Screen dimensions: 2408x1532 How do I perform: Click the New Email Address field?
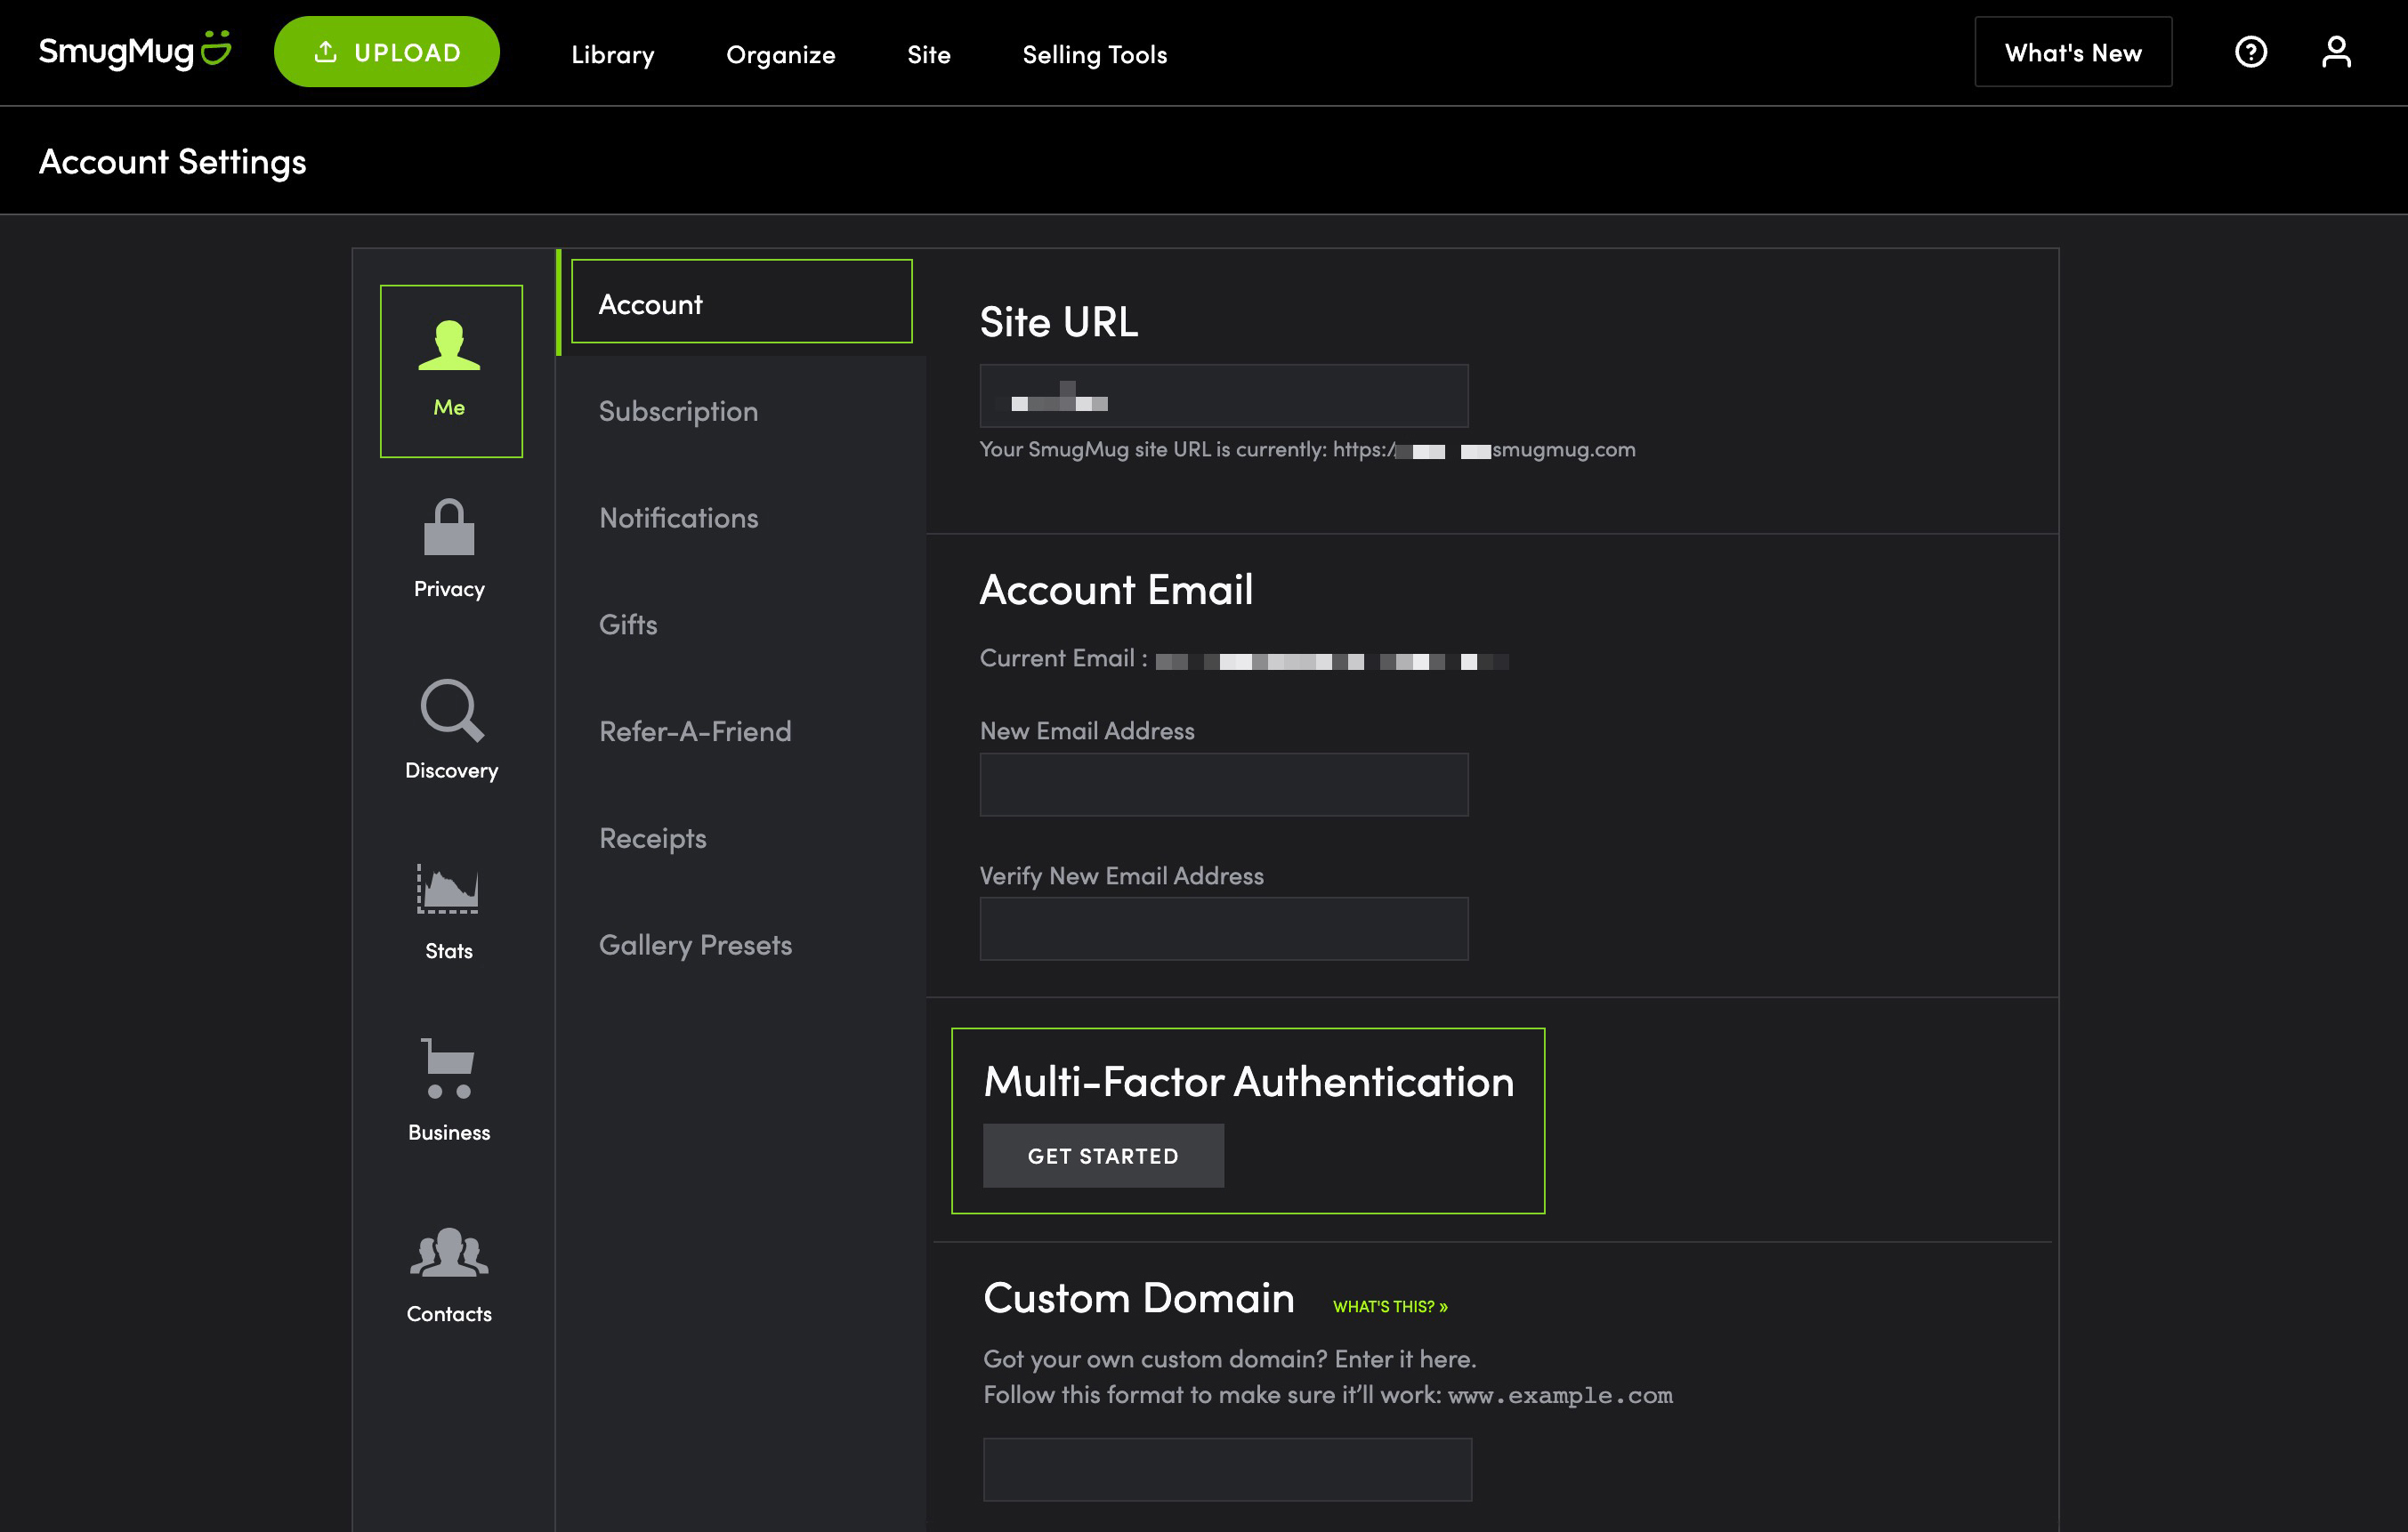coord(1223,784)
